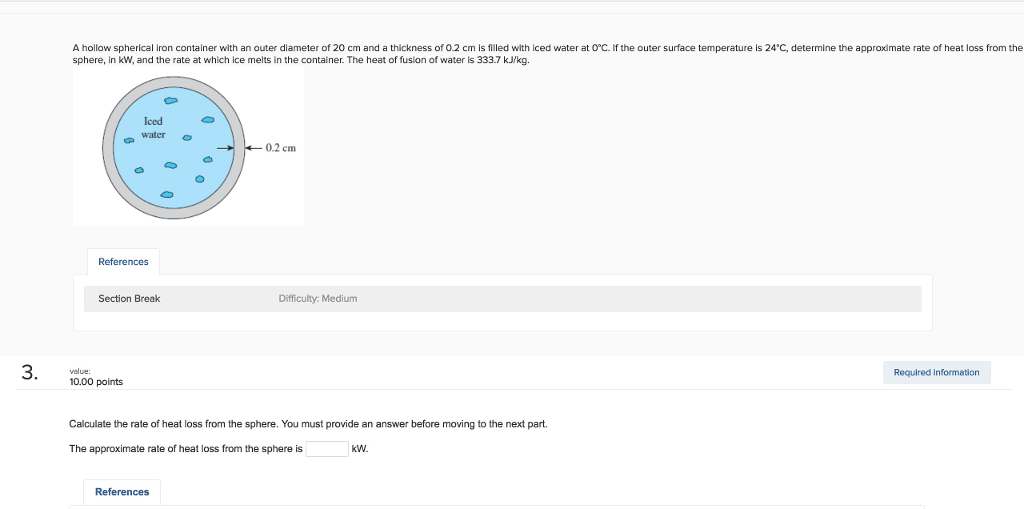Click the question number 3

29,373
